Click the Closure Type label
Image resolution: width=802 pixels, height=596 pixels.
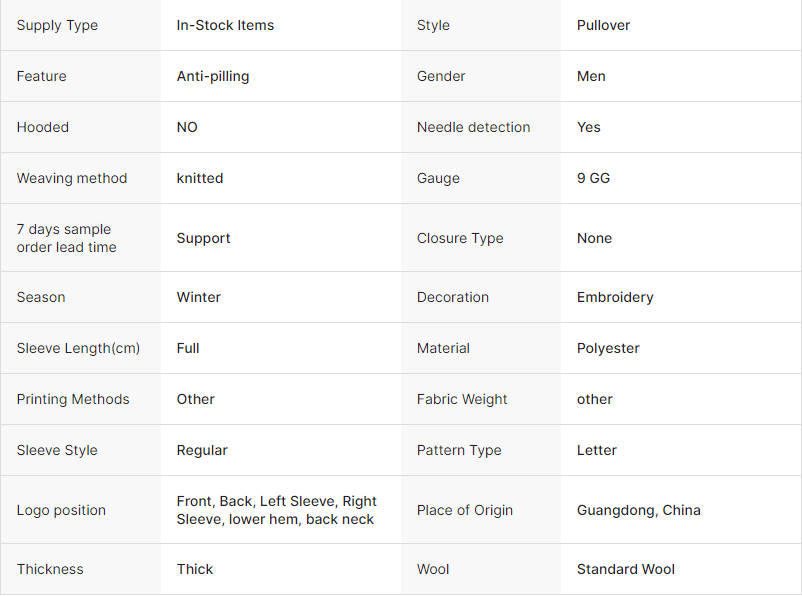pyautogui.click(x=460, y=238)
